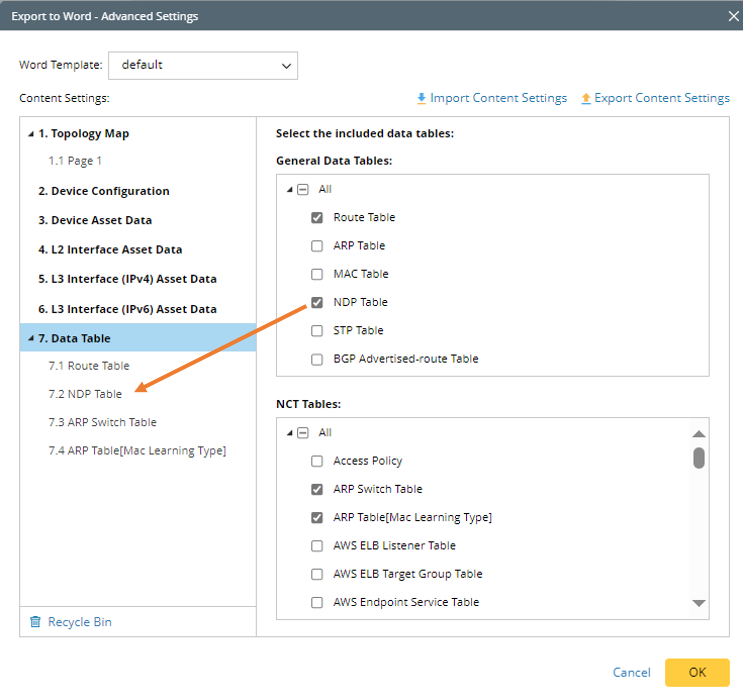
Task: Click the NCT Tables scrollbar thumb
Action: pos(699,457)
